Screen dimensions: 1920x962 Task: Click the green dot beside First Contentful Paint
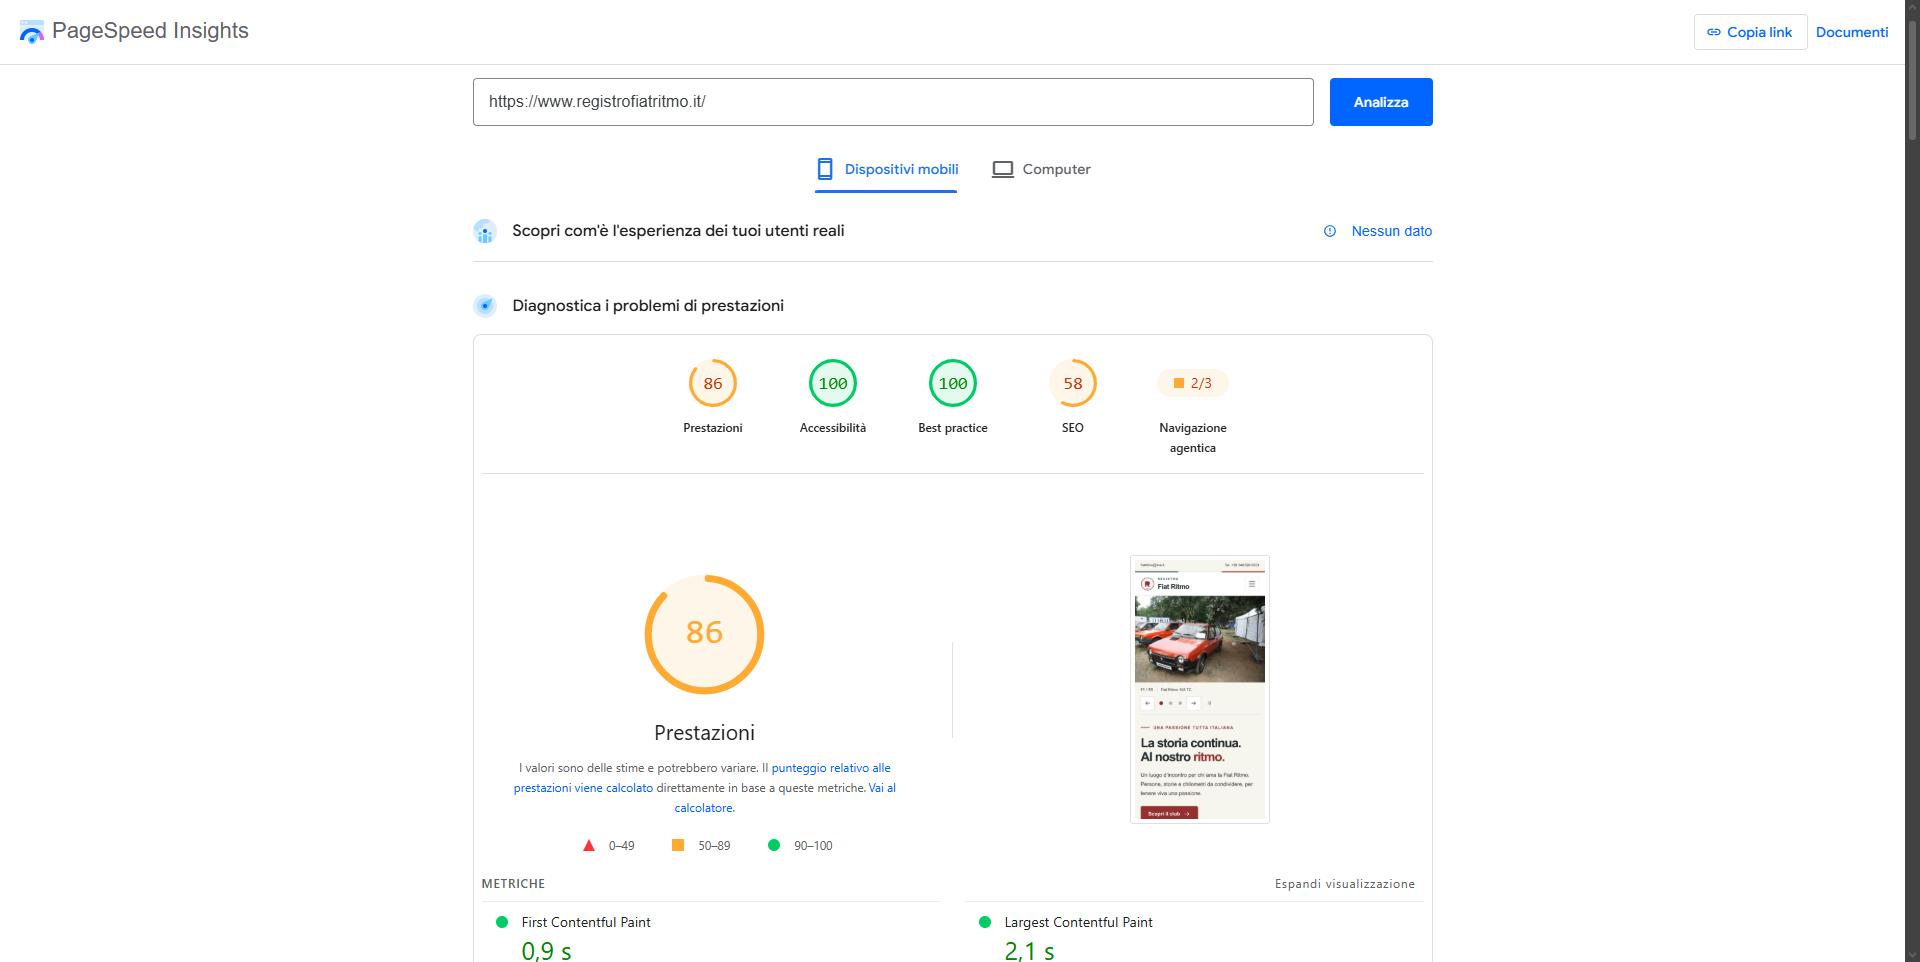pos(502,922)
